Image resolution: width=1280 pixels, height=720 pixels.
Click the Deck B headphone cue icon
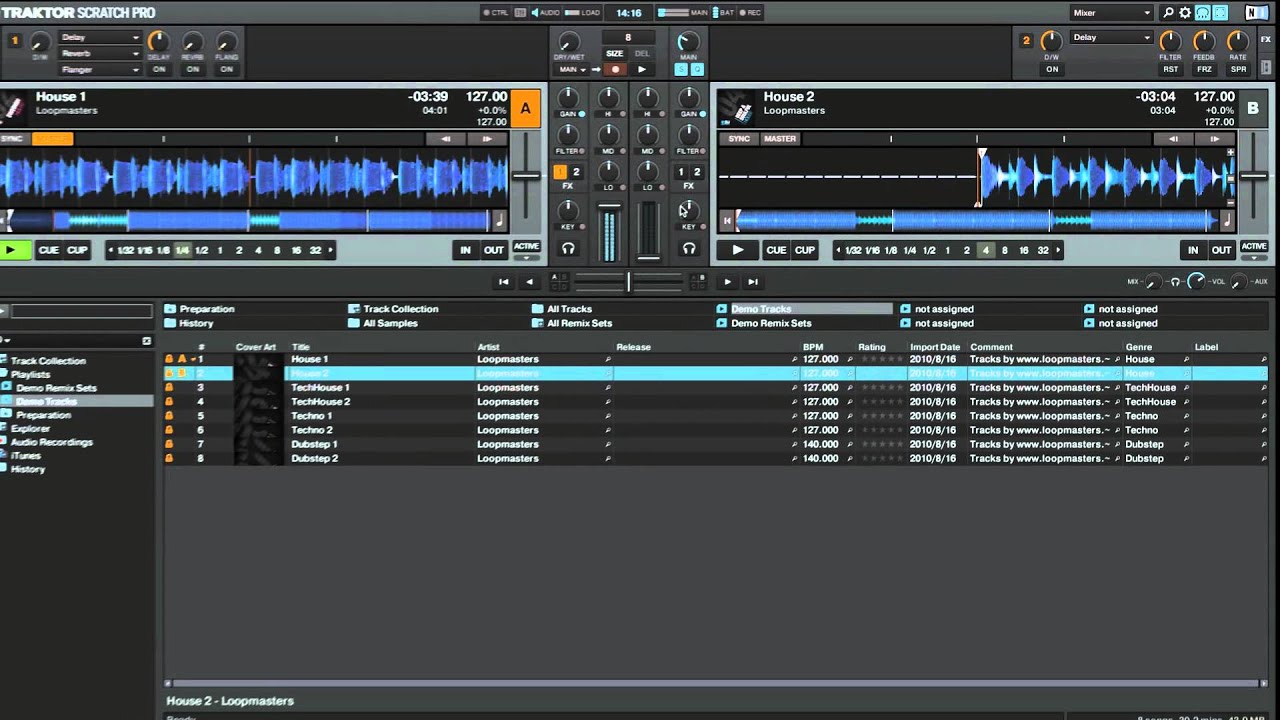point(688,248)
